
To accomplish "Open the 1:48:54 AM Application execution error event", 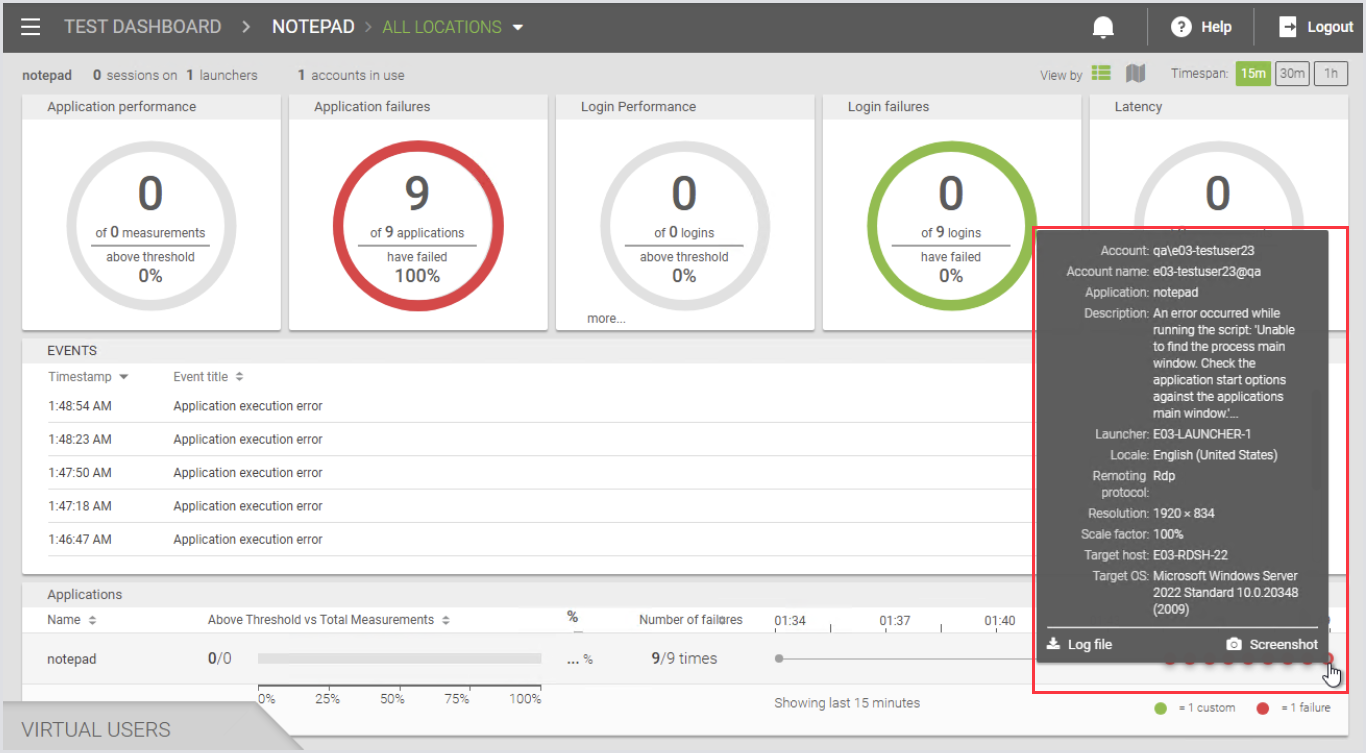I will pos(247,406).
